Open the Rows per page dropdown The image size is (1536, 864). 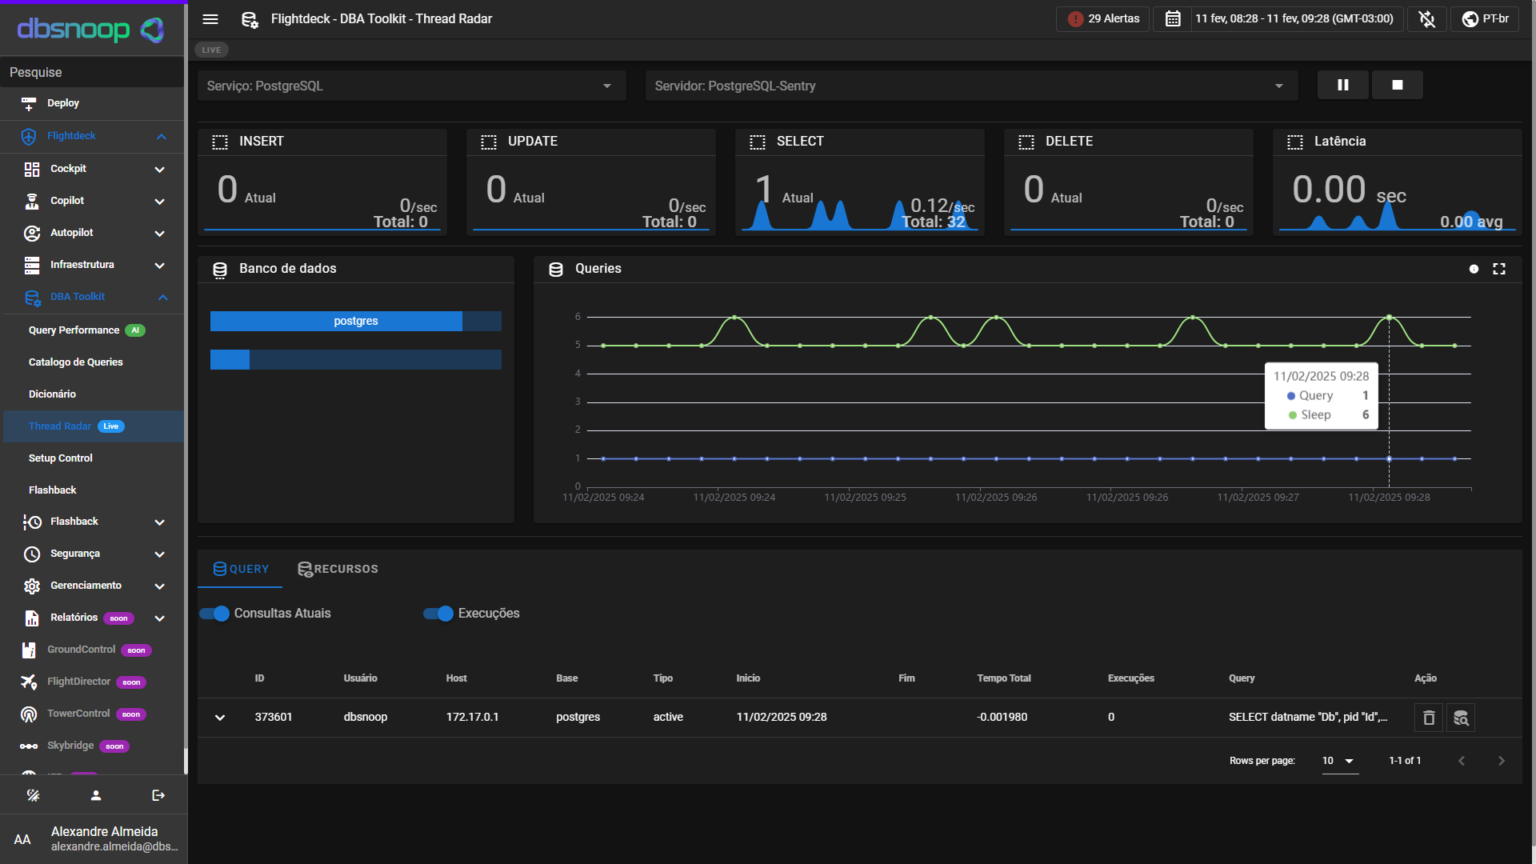coord(1339,761)
